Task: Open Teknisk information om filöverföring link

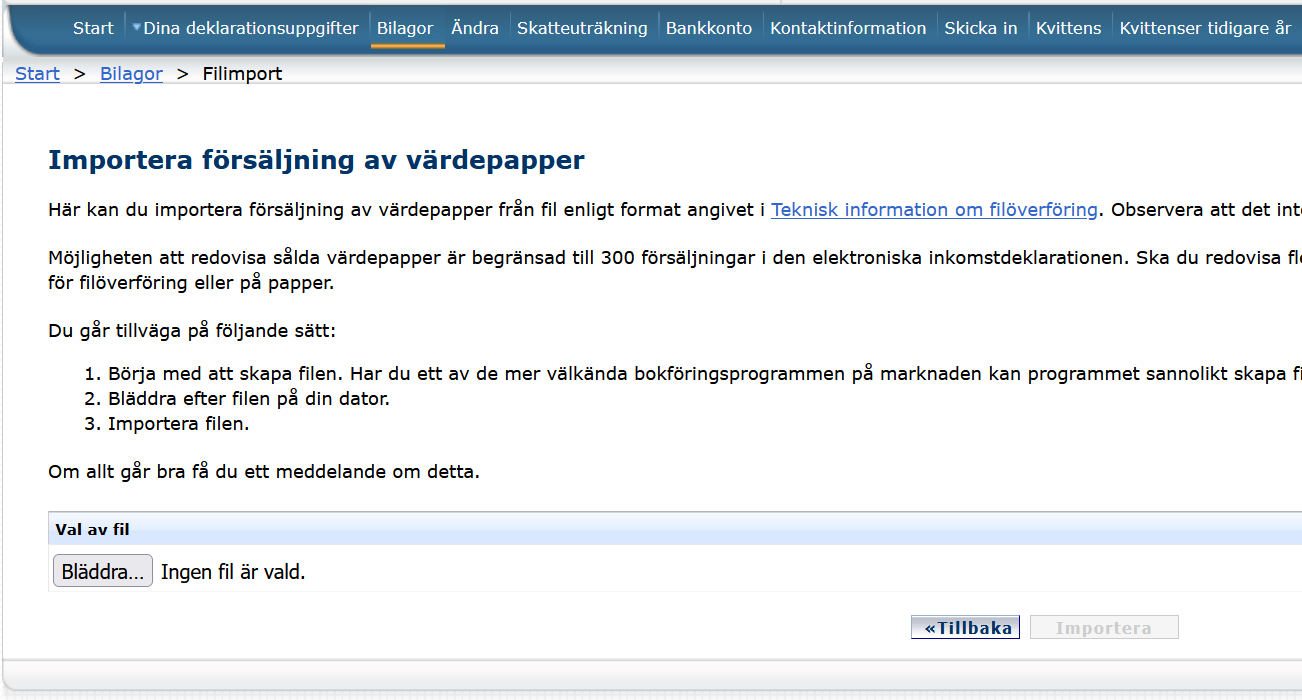Action: click(934, 209)
